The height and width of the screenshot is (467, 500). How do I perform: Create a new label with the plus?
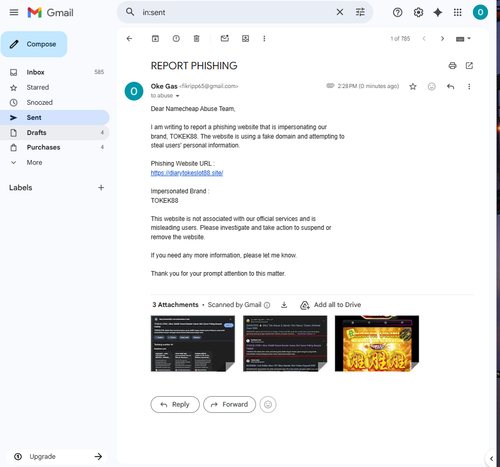click(101, 188)
